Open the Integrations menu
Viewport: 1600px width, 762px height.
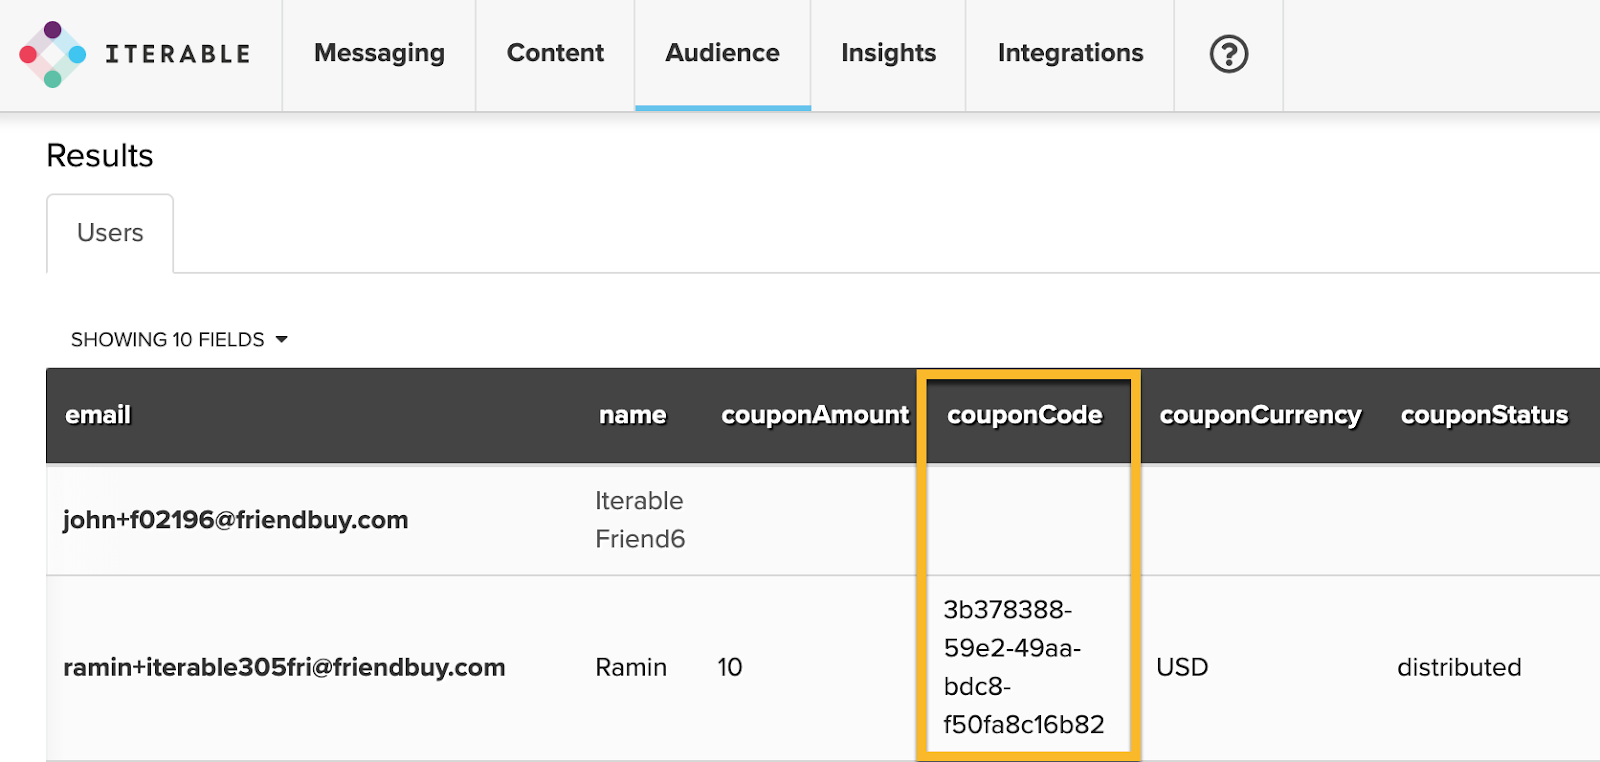1070,54
